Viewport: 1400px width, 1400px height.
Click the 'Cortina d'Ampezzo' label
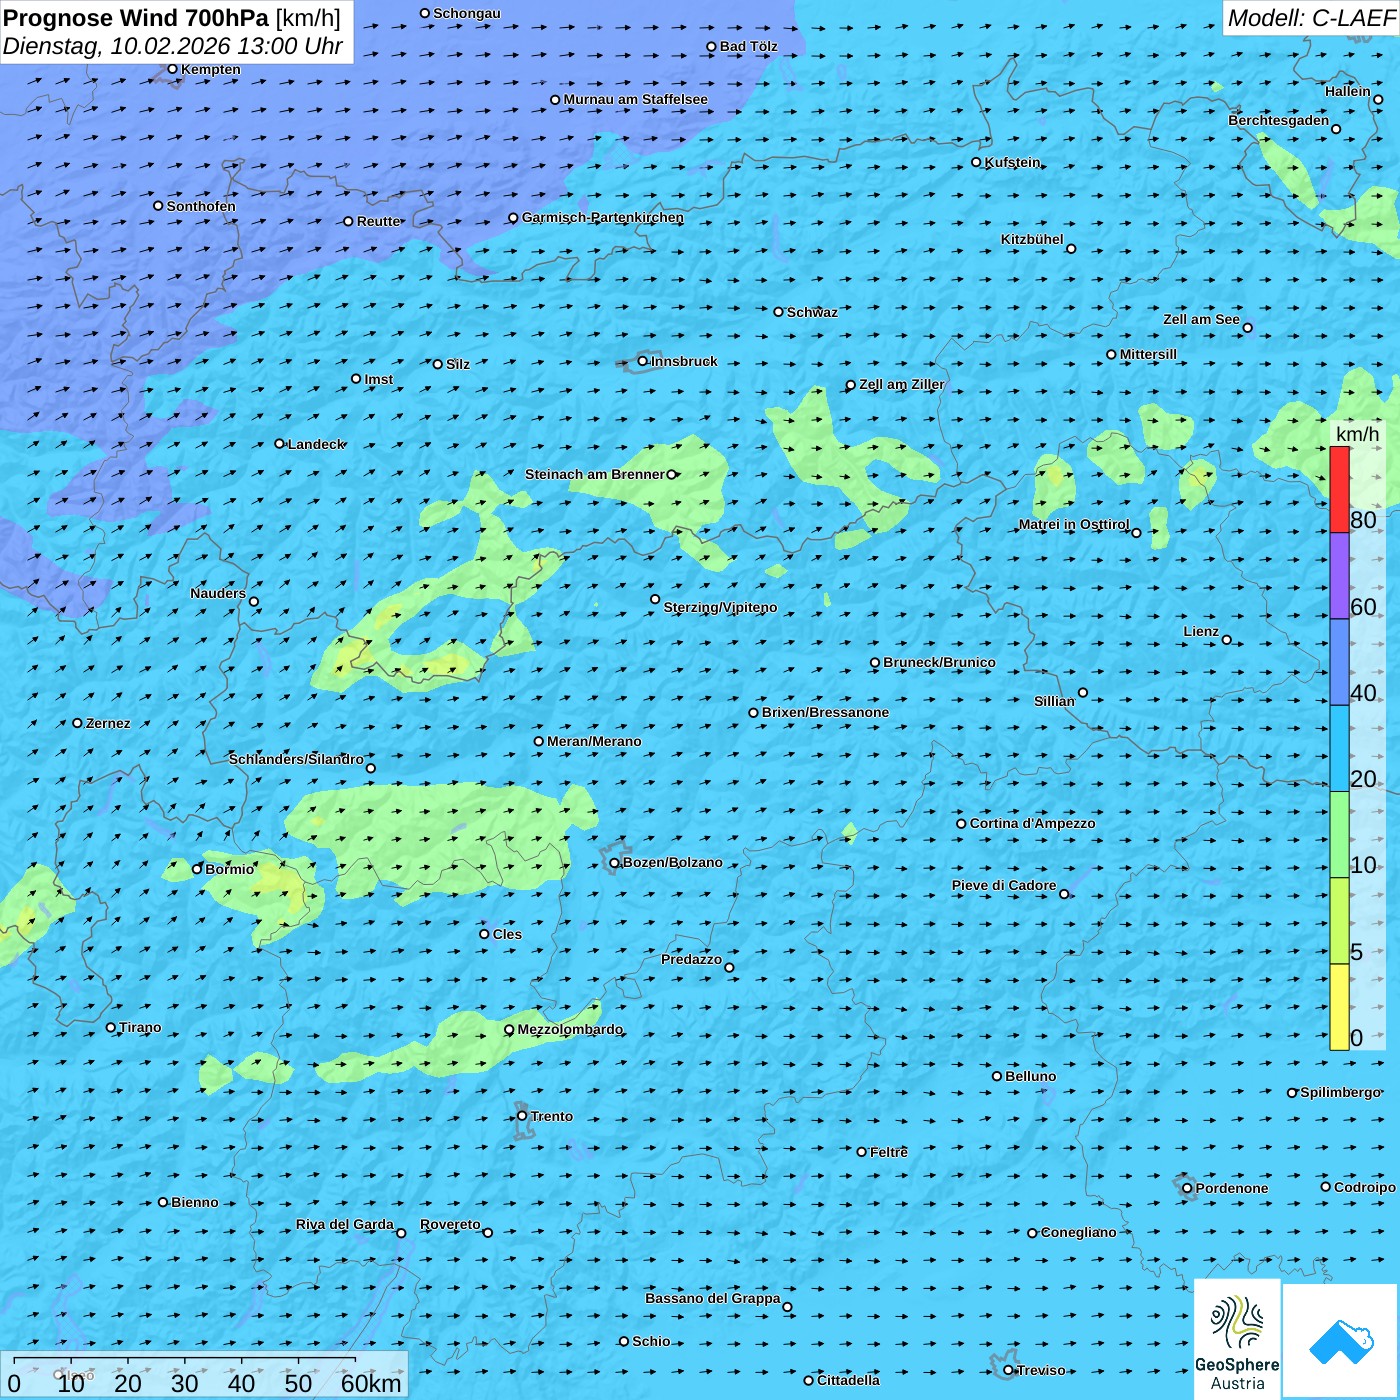tap(1032, 823)
